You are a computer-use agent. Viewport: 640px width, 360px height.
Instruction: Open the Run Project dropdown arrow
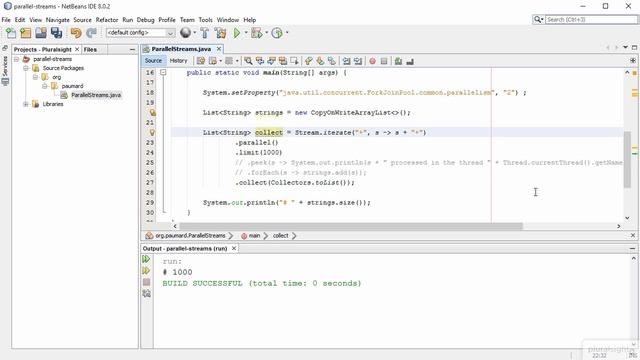point(246,33)
